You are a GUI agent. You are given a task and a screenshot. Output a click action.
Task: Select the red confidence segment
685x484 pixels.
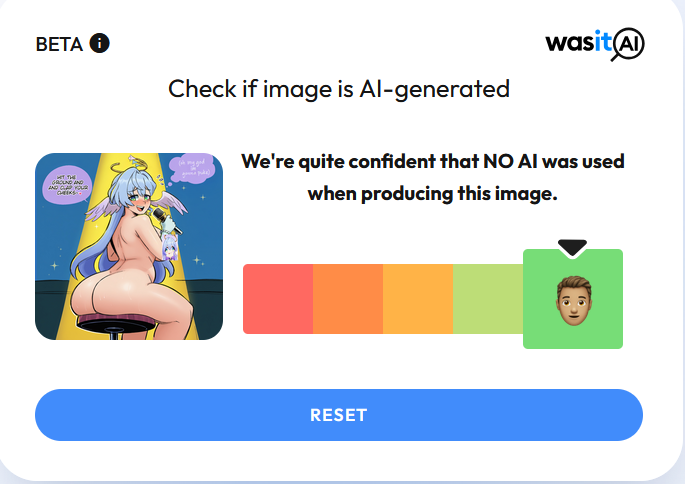(x=278, y=299)
